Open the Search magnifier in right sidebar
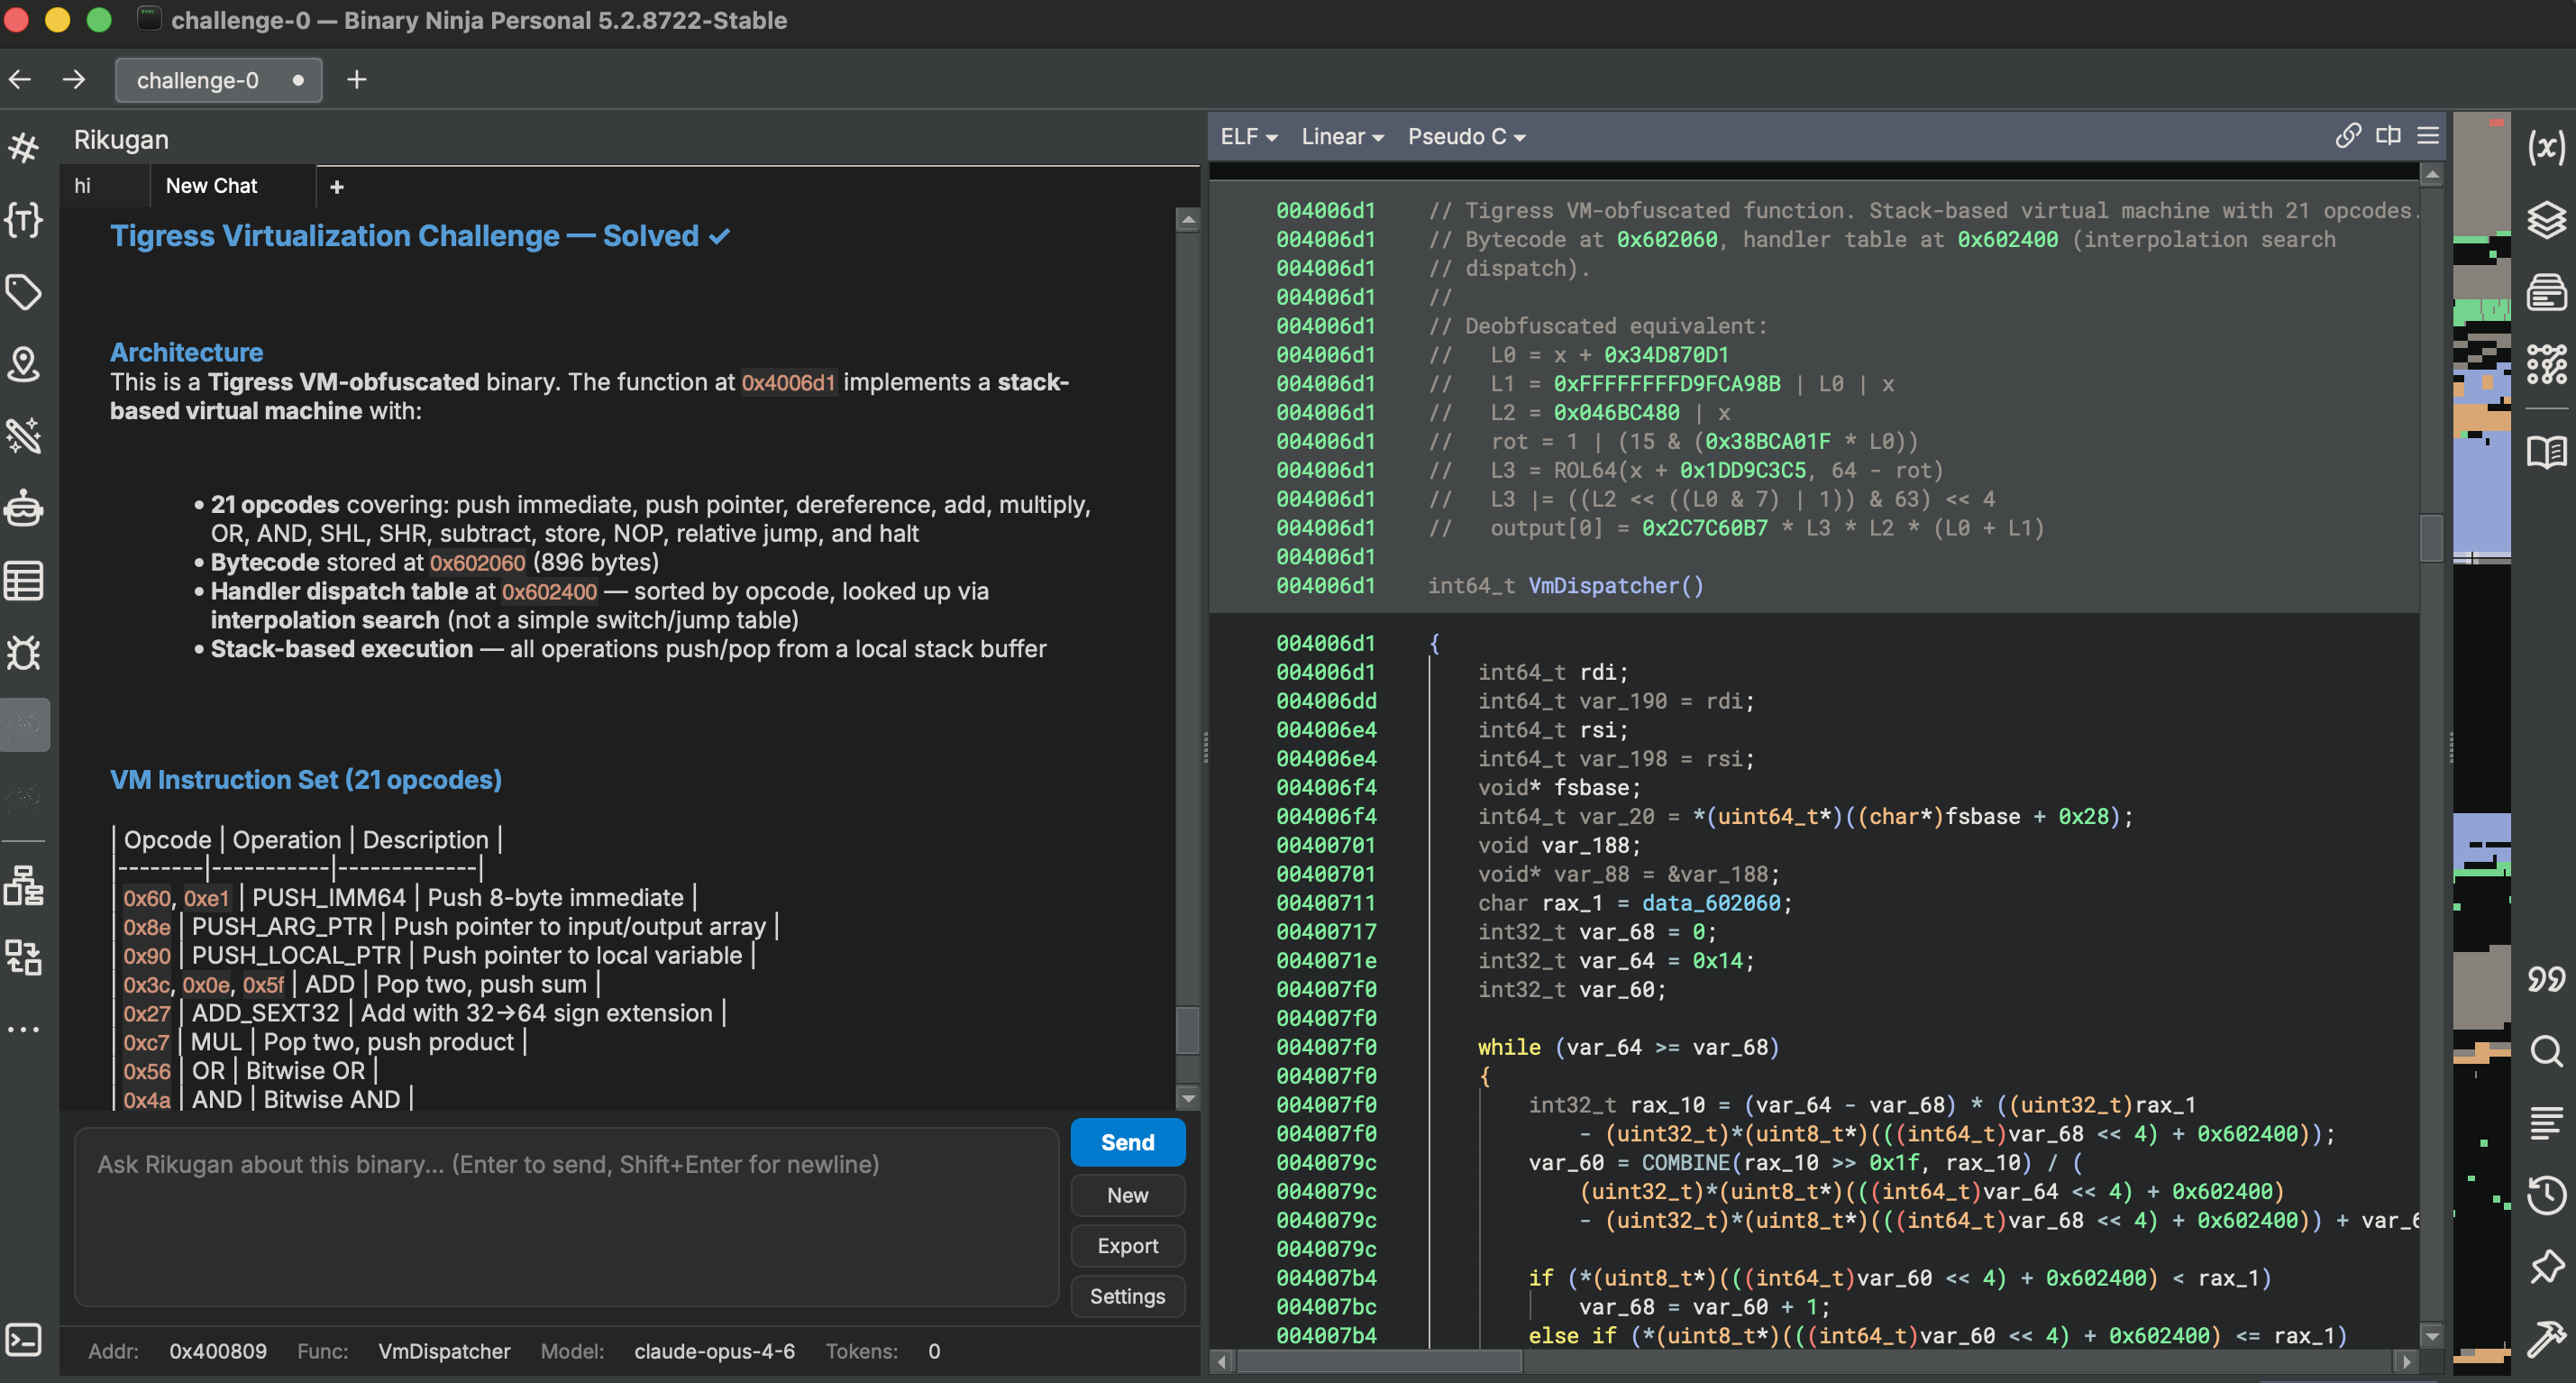The width and height of the screenshot is (2576, 1383). tap(2546, 1051)
